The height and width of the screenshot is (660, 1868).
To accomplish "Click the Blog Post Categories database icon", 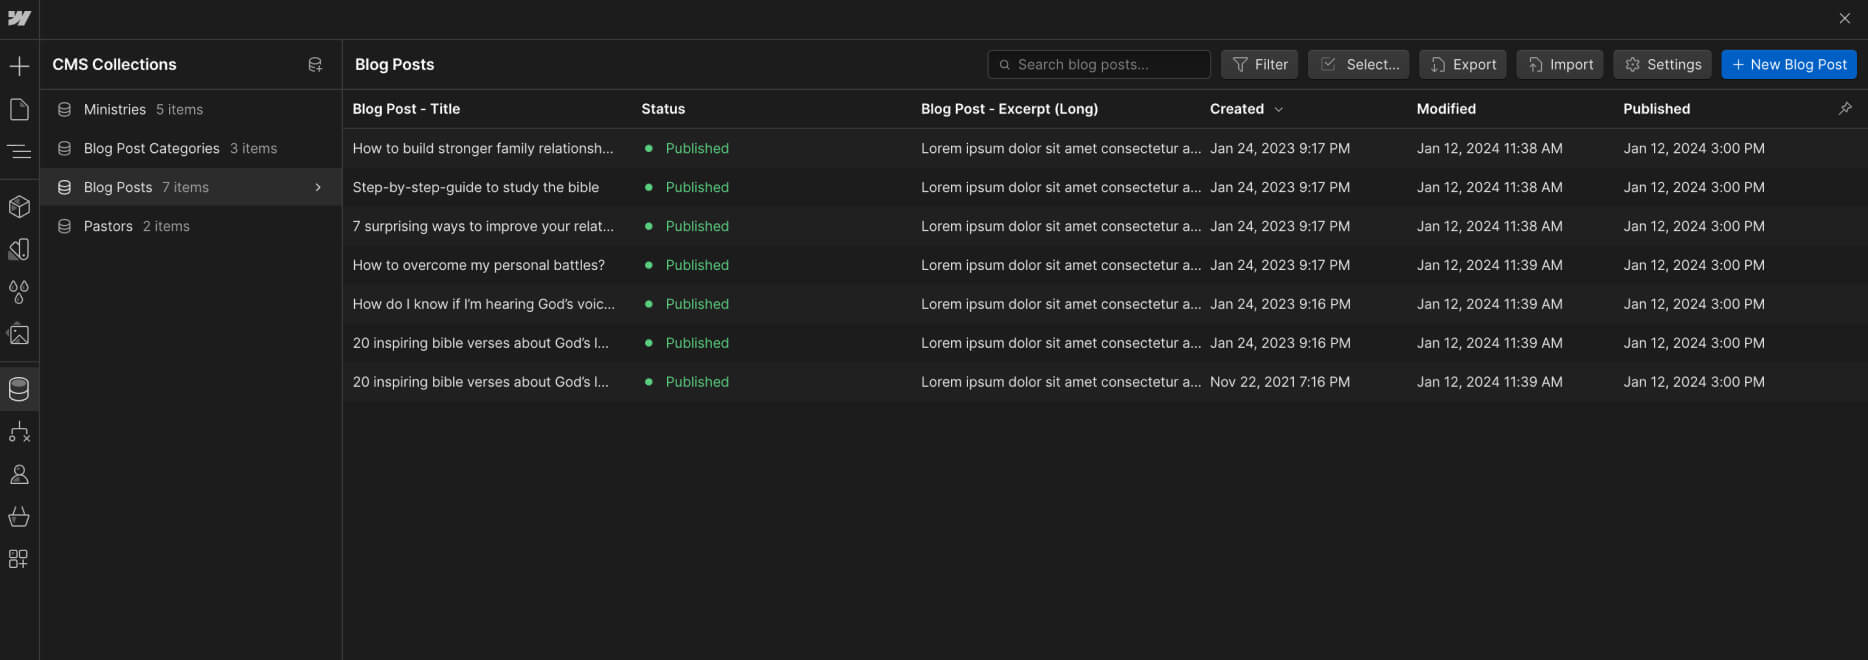I will tap(65, 148).
